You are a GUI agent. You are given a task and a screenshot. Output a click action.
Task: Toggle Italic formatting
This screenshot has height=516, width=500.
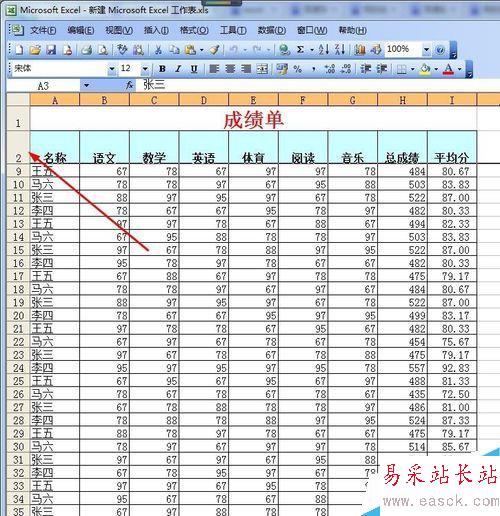(178, 69)
